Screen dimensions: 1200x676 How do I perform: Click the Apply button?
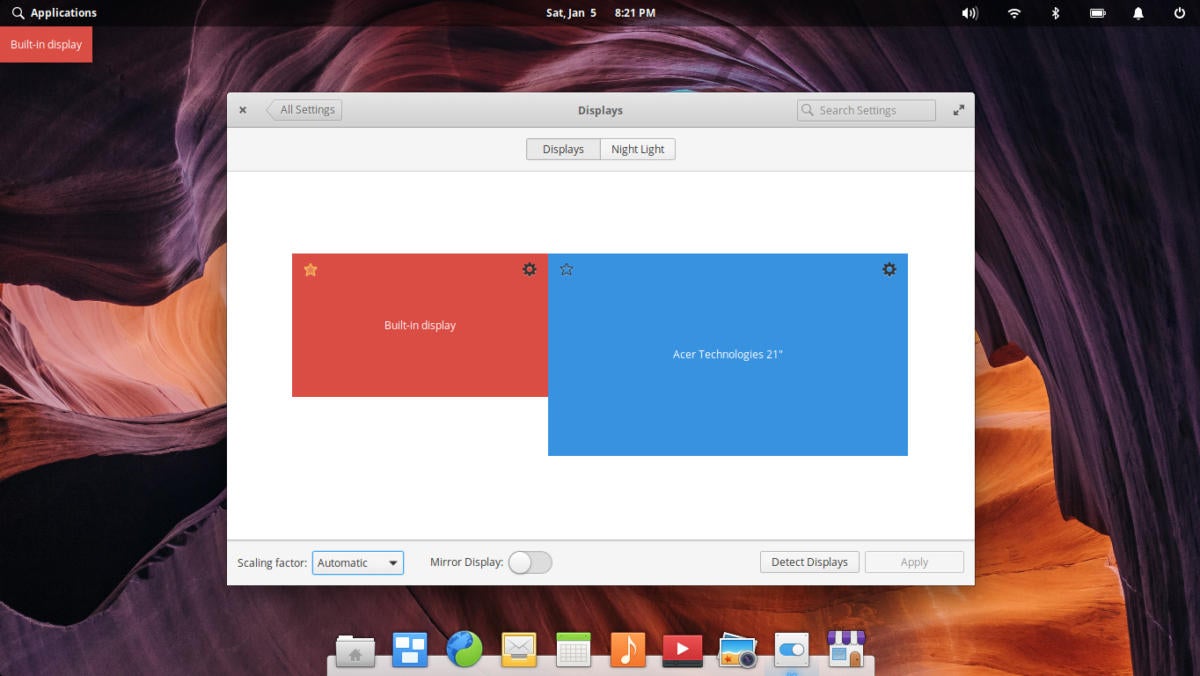914,562
